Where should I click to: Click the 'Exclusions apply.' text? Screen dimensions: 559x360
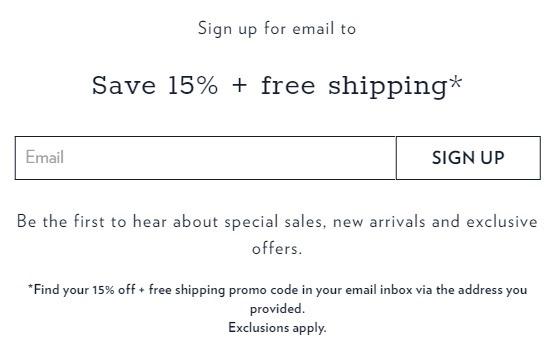point(277,328)
